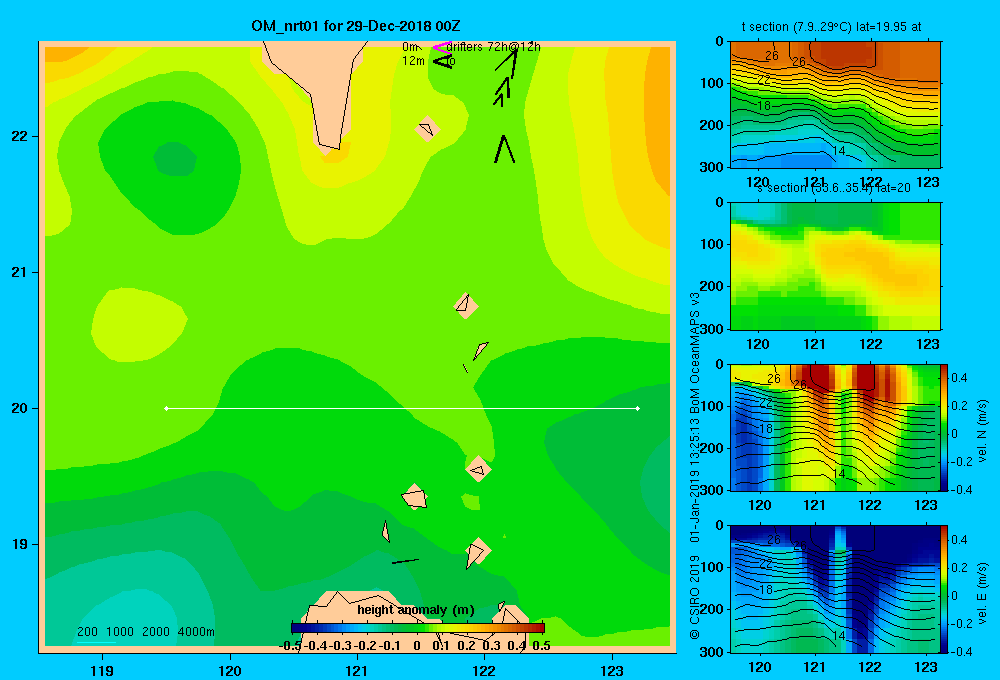
Task: Click the magenta drifter arrow legend symbol
Action: 442,47
